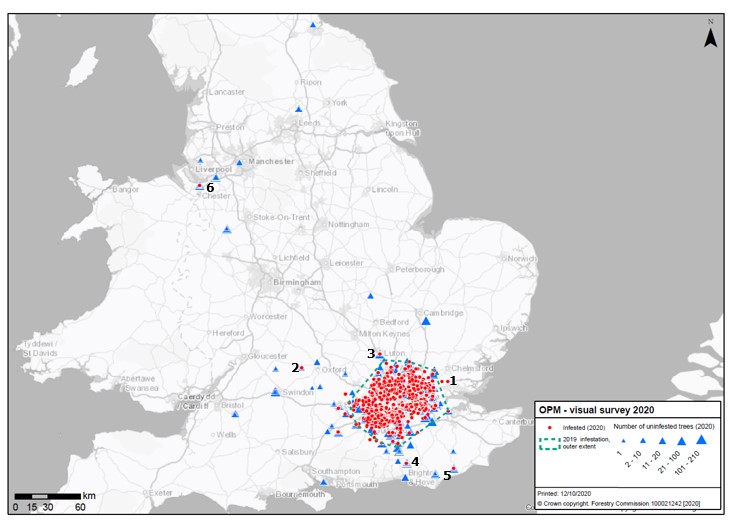
Task: Click the outlier site labeled number 3
Action: 379,357
